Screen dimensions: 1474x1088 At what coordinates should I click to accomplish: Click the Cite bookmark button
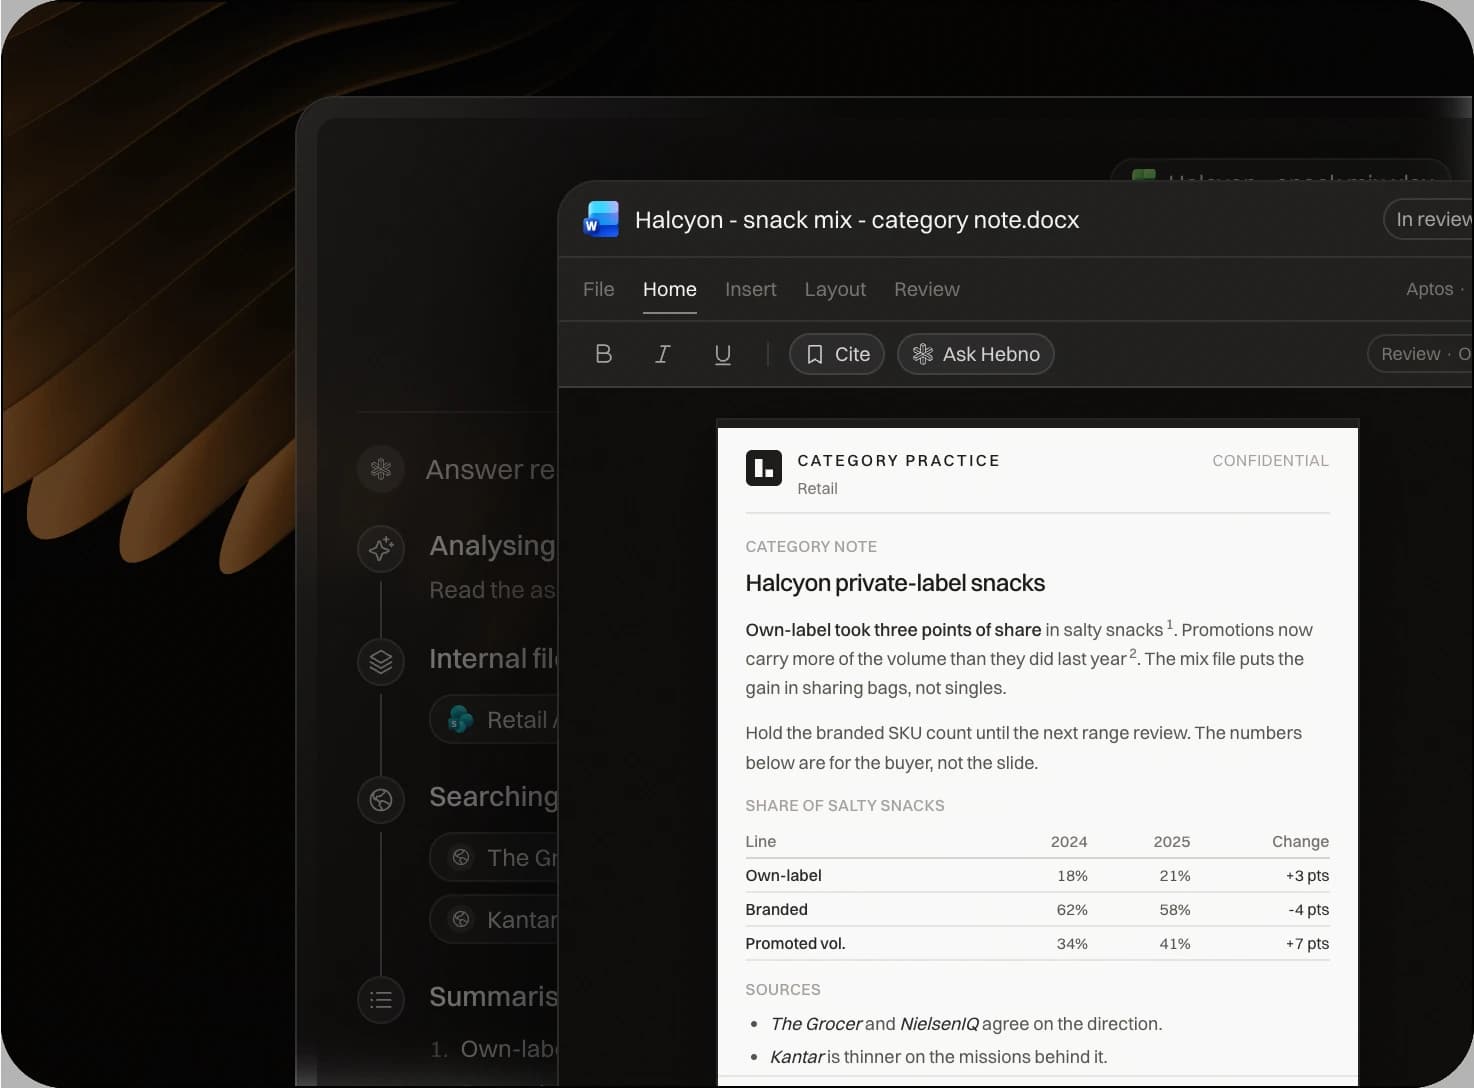837,354
